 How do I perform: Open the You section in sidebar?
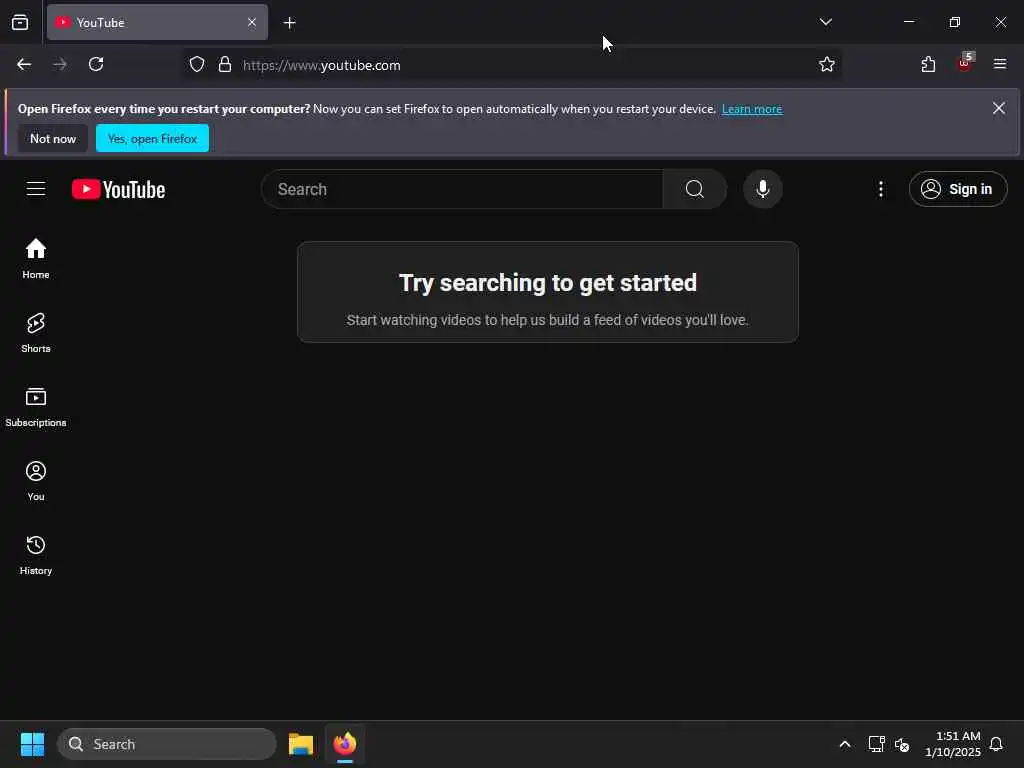[36, 481]
